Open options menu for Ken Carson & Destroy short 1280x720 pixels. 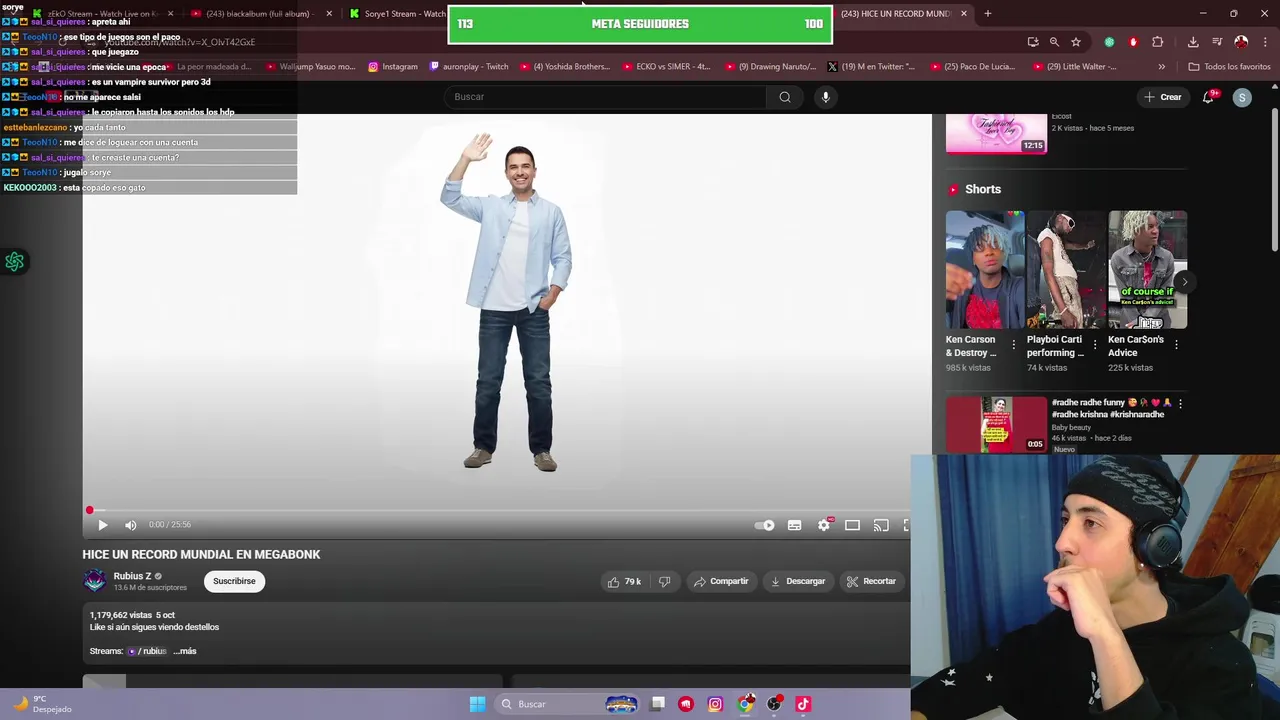click(x=1014, y=345)
